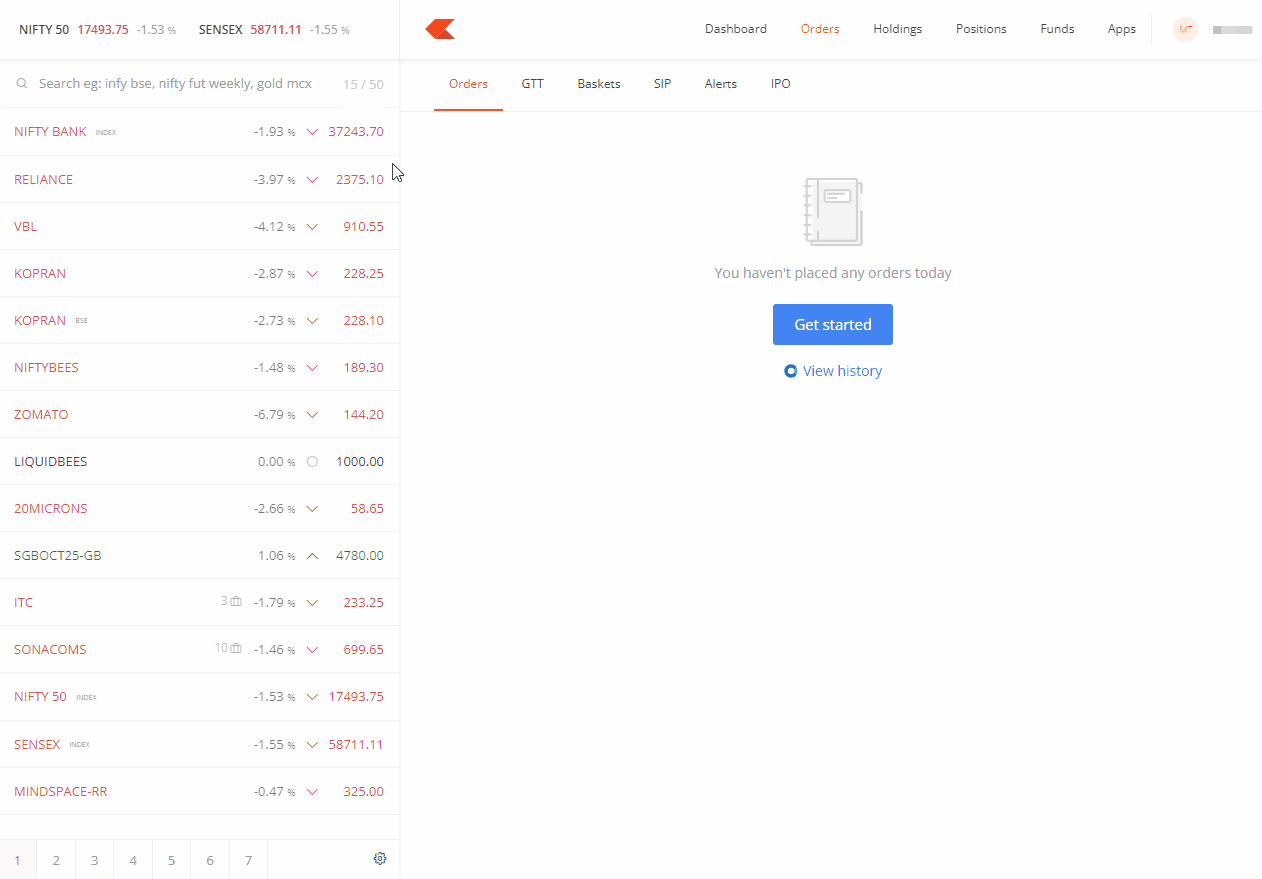This screenshot has height=879, width=1262.
Task: Open the watchlist settings gear
Action: tap(380, 858)
